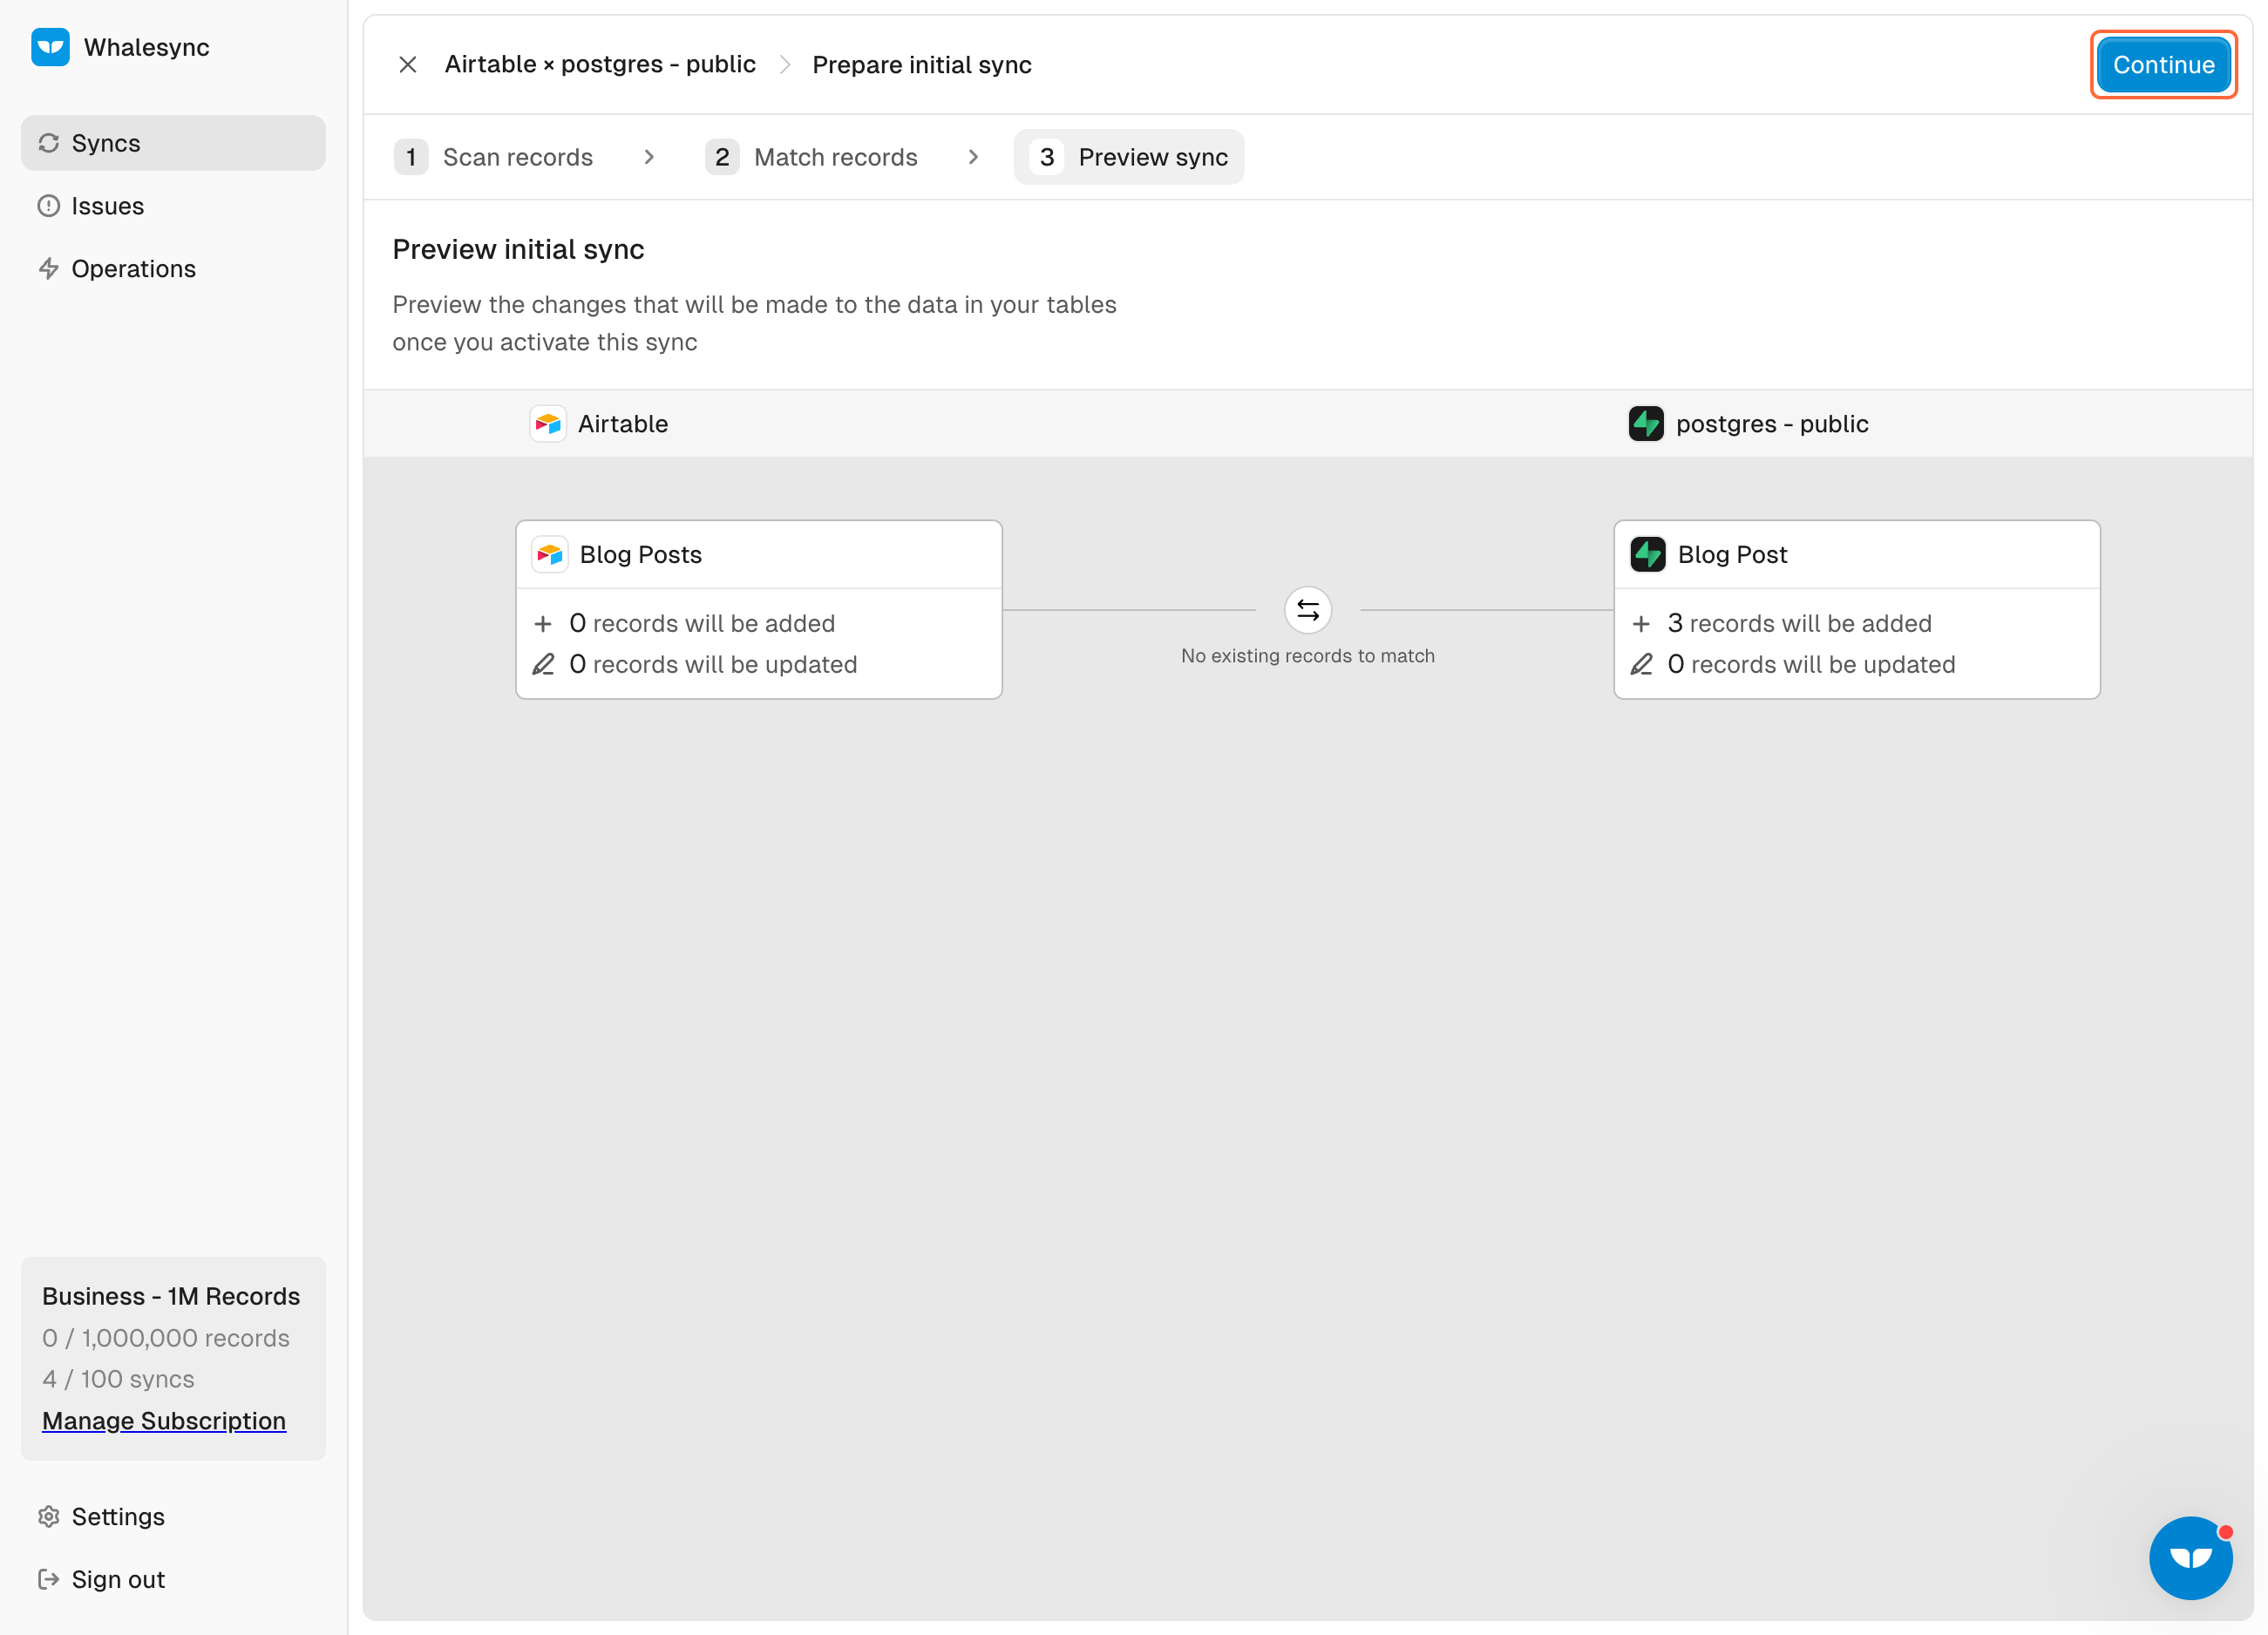Click the Airtable × postgres - public breadcrumb
This screenshot has width=2268, height=1635.
tap(600, 65)
